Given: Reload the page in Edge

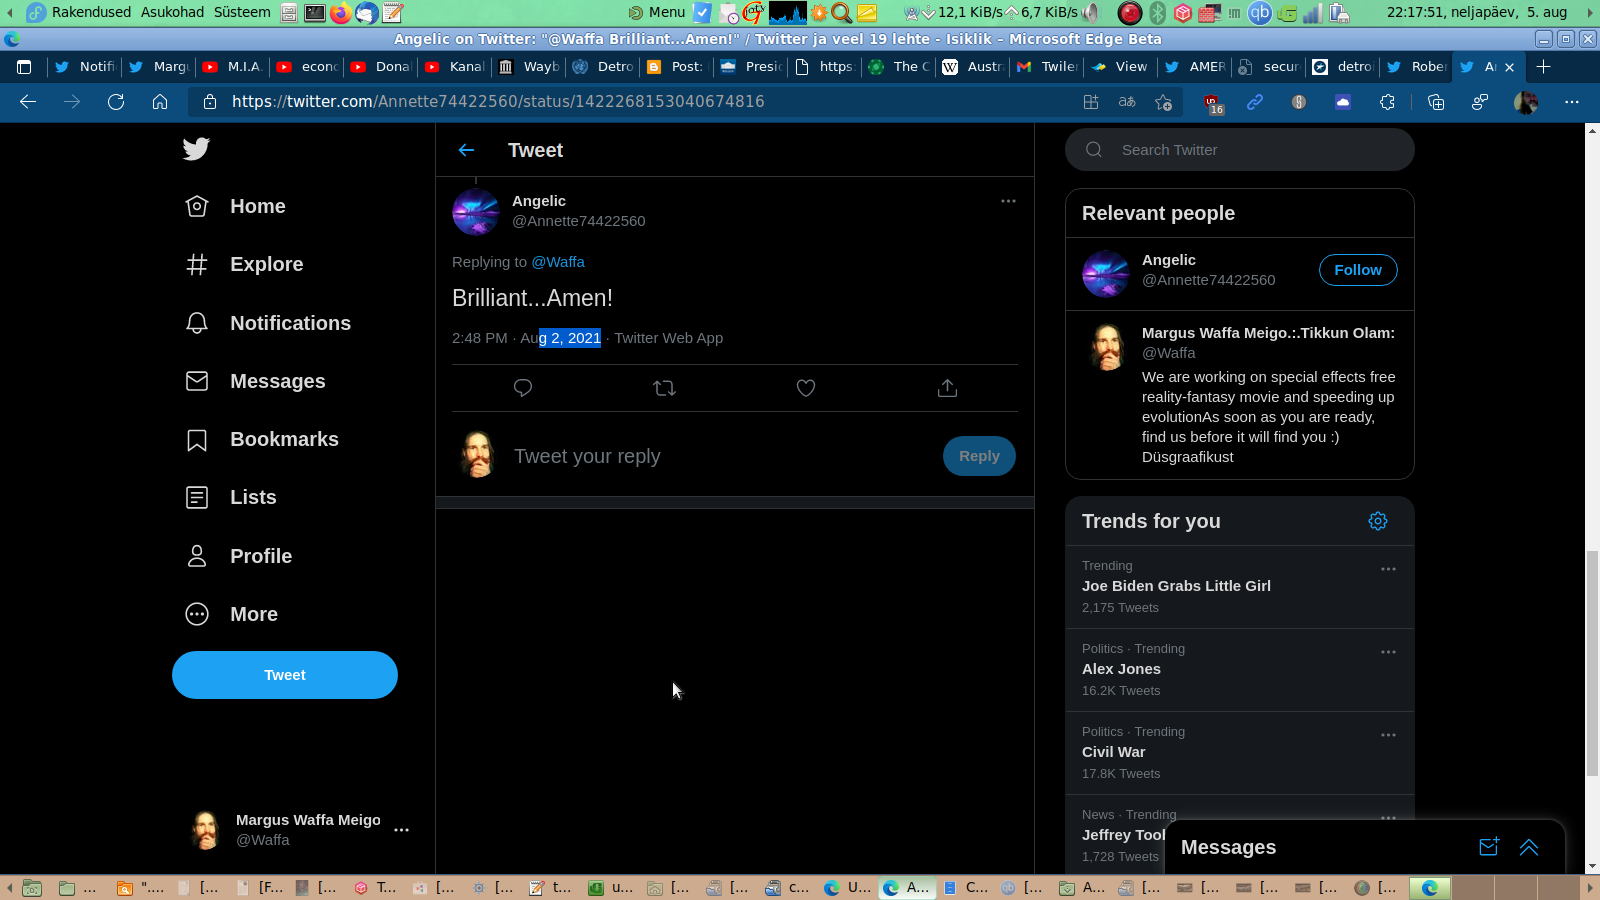Looking at the screenshot, I should [x=116, y=102].
